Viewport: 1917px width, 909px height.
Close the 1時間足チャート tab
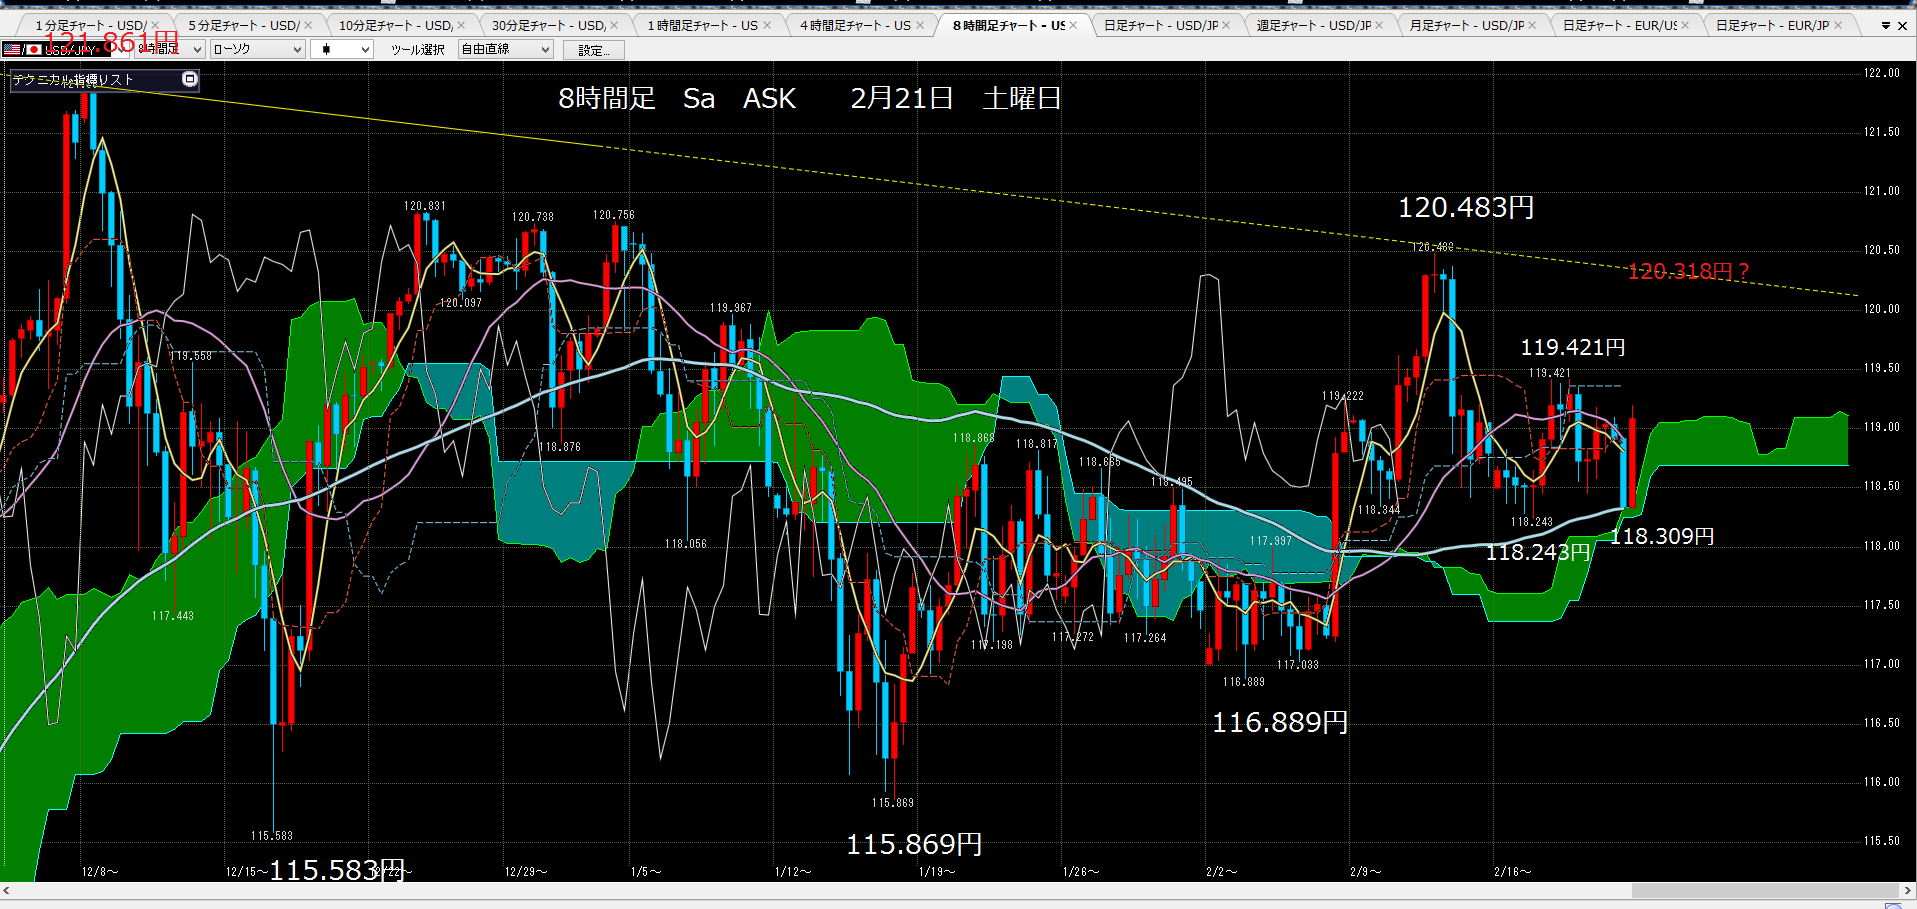[767, 26]
